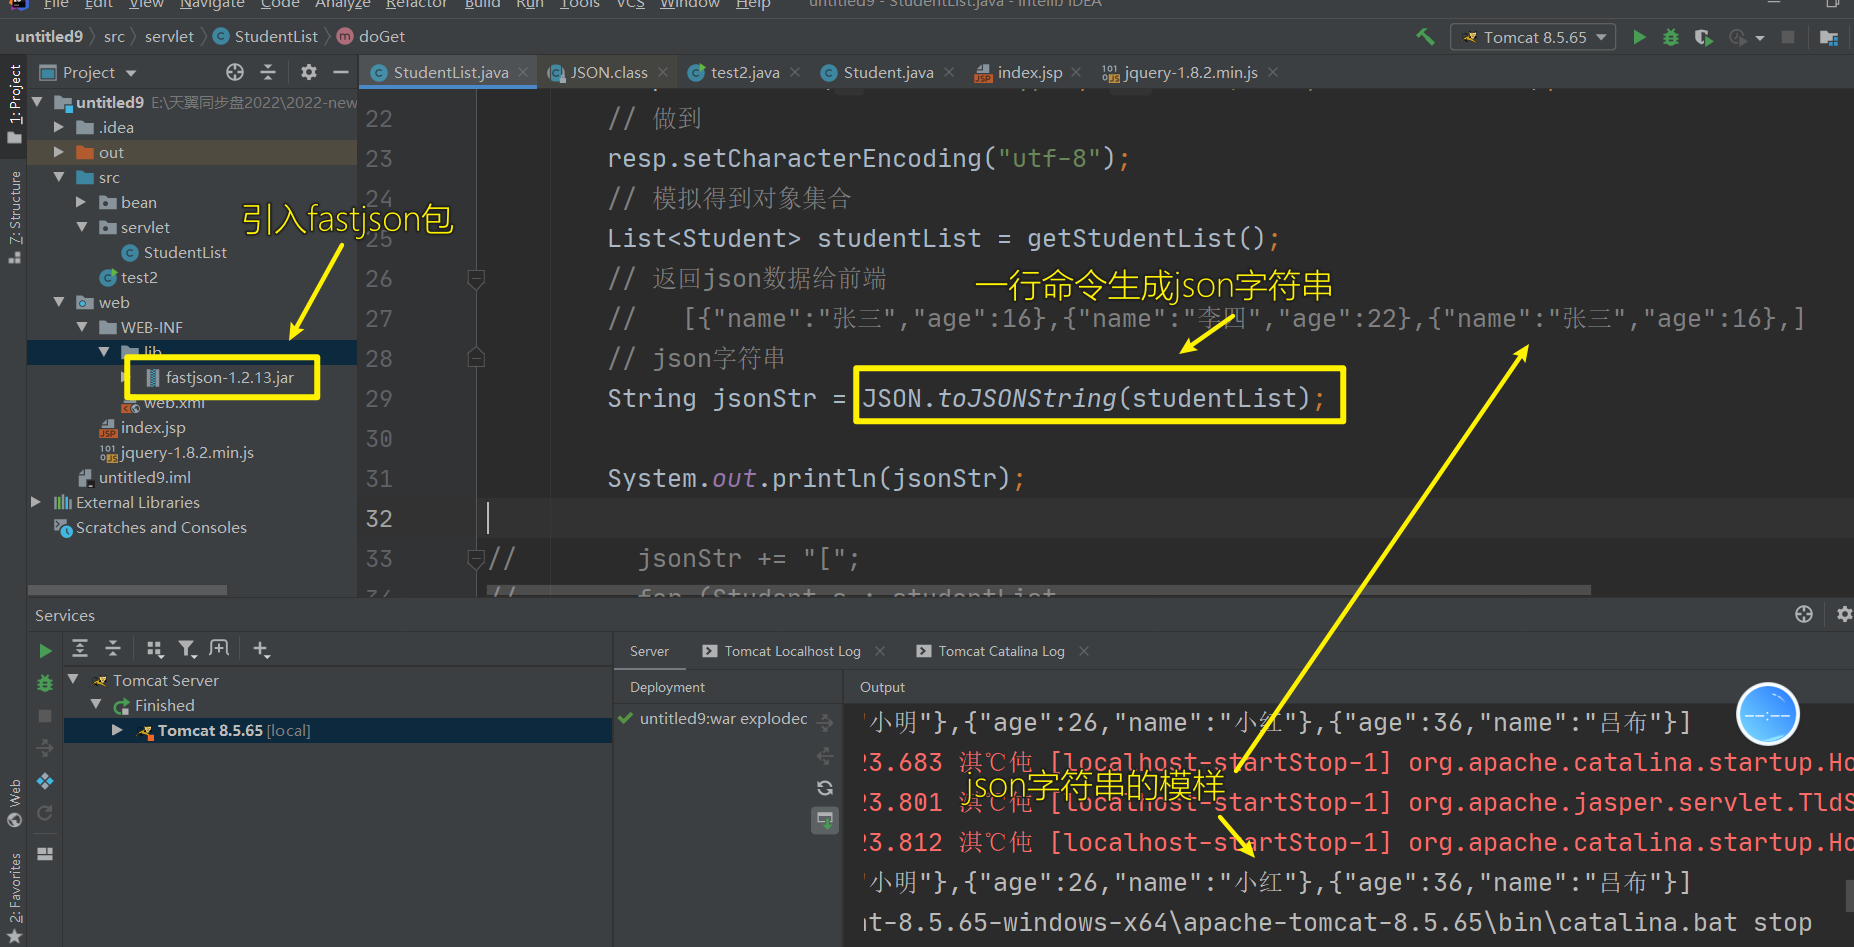Collapse the Finished node in Services
This screenshot has width=1854, height=947.
click(96, 705)
